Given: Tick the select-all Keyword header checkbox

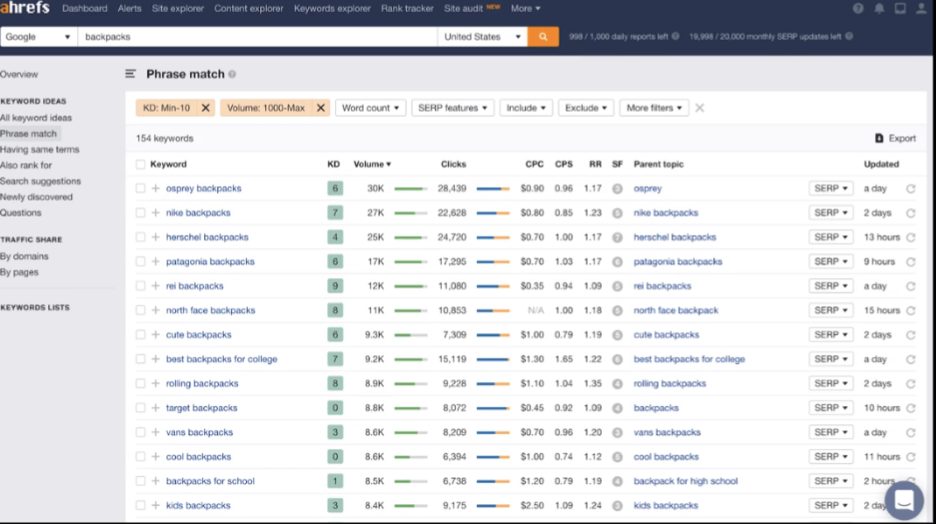Looking at the screenshot, I should (x=140, y=164).
